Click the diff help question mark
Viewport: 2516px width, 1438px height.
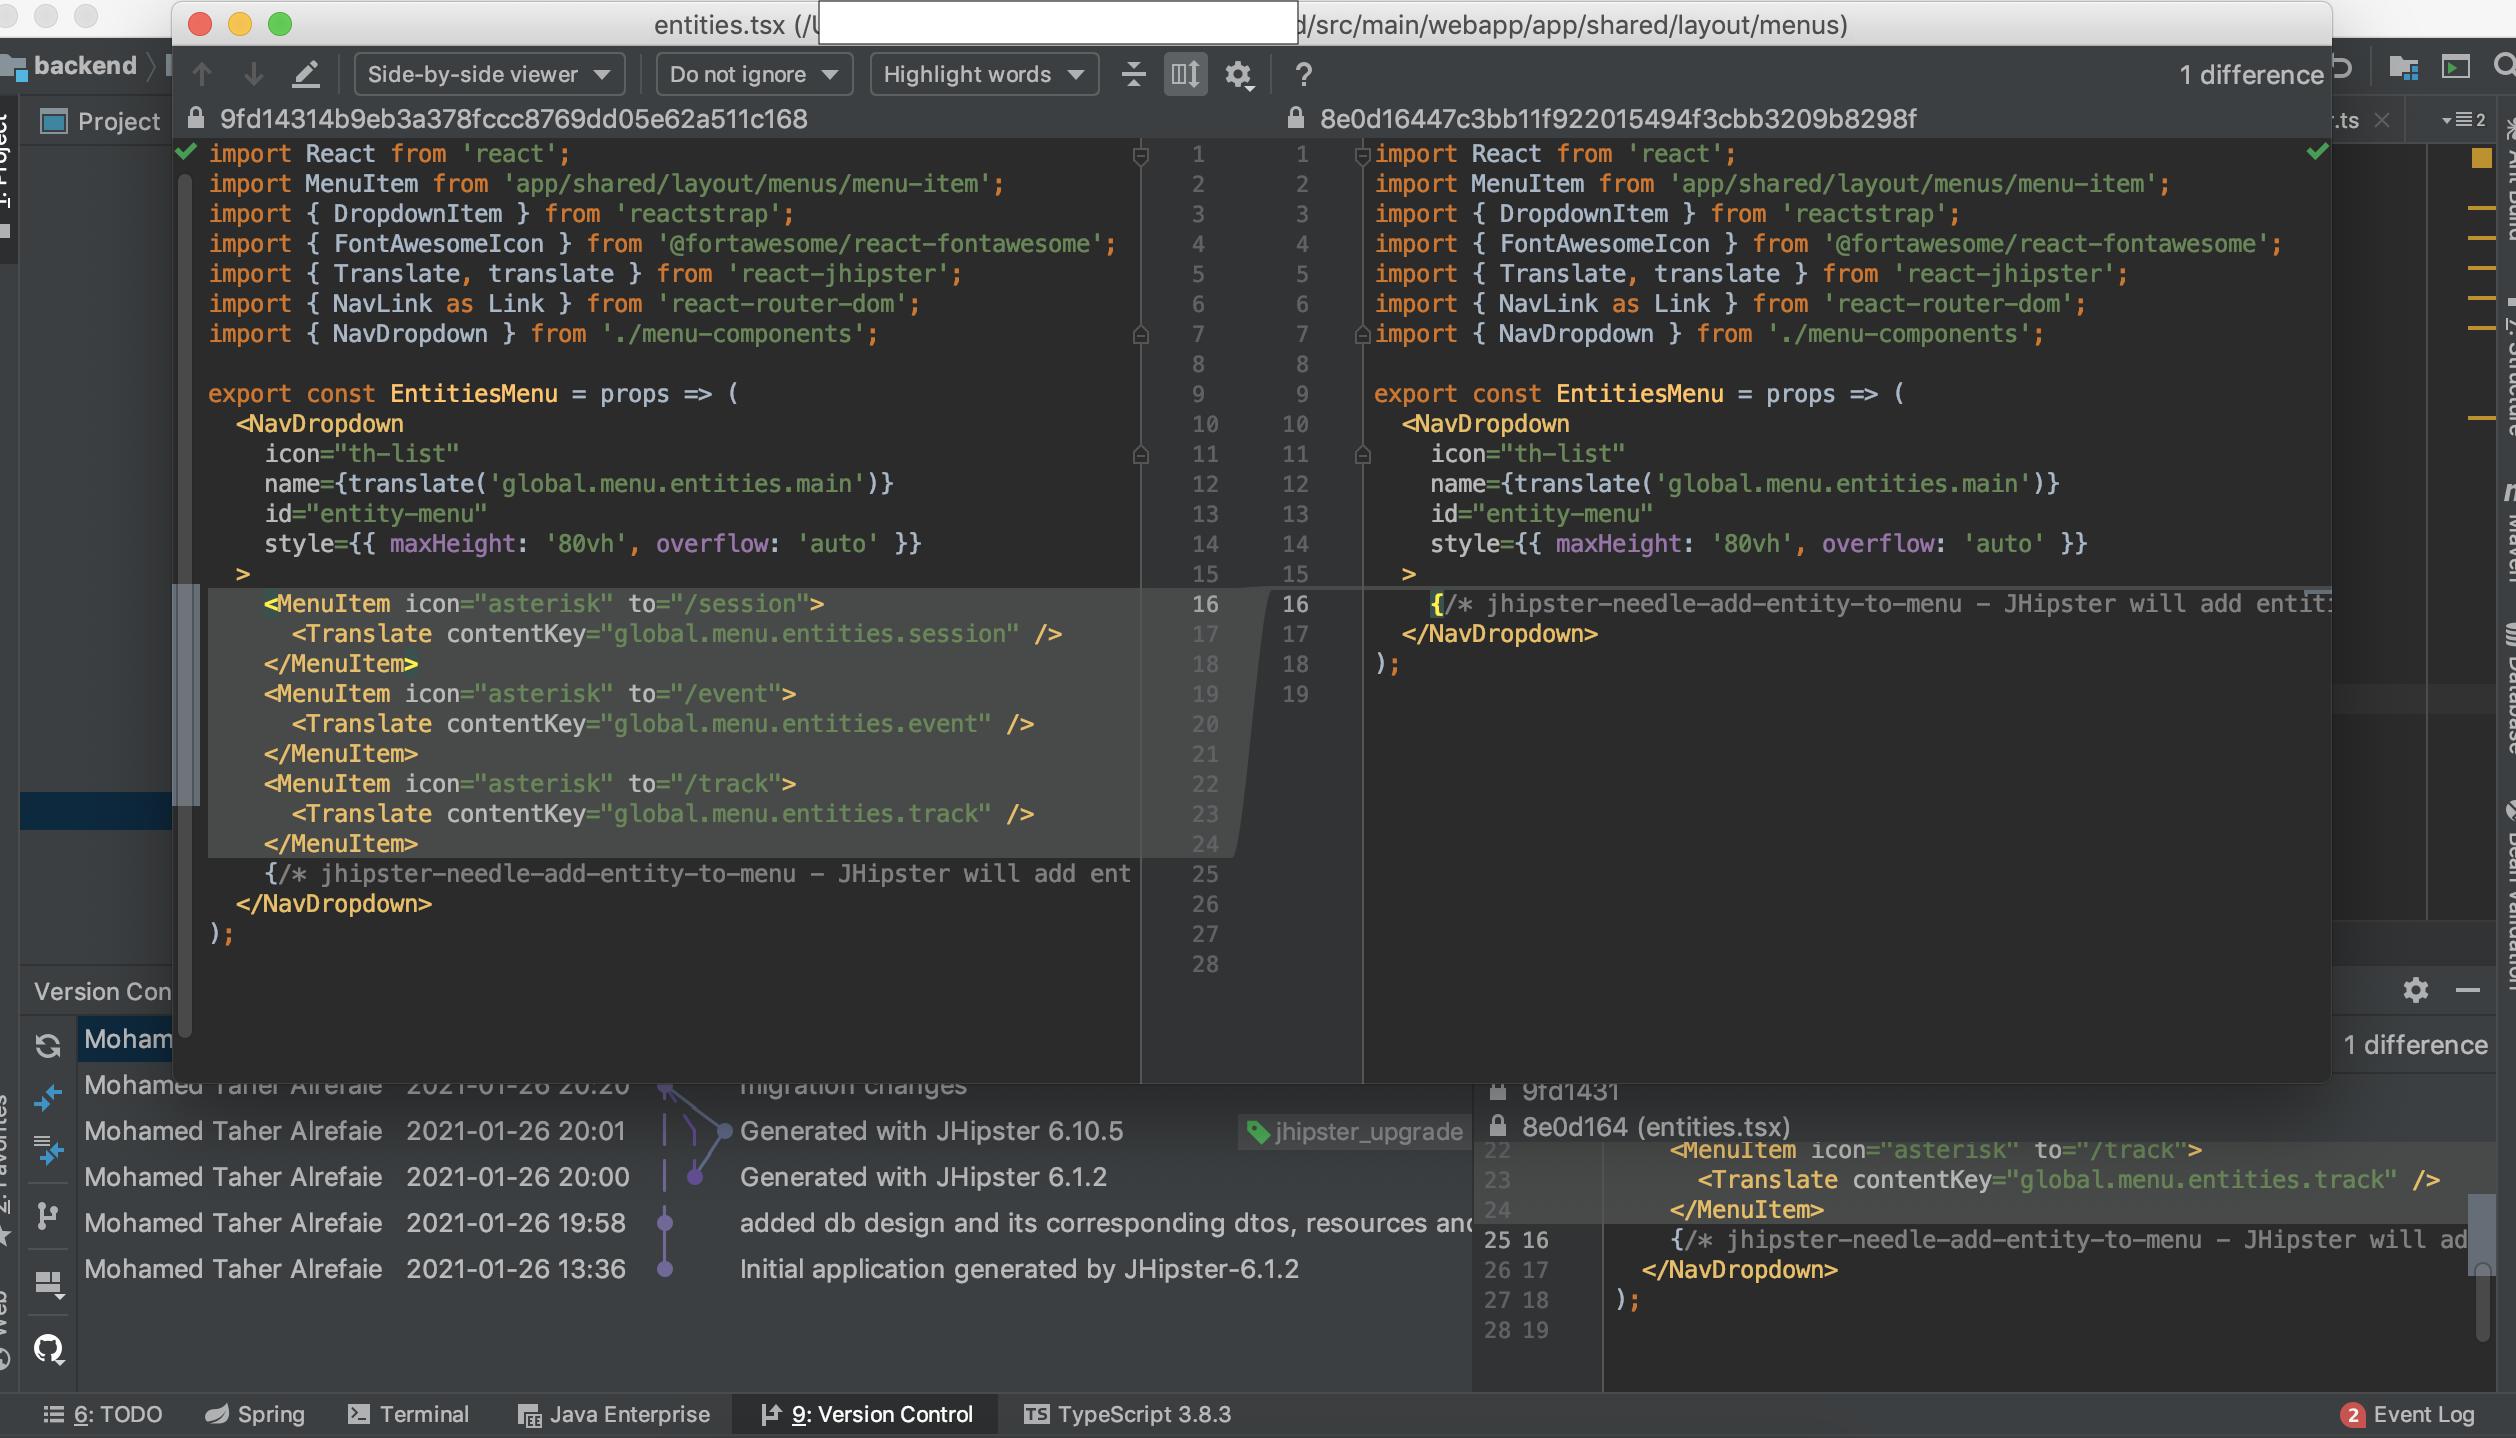coord(1303,74)
